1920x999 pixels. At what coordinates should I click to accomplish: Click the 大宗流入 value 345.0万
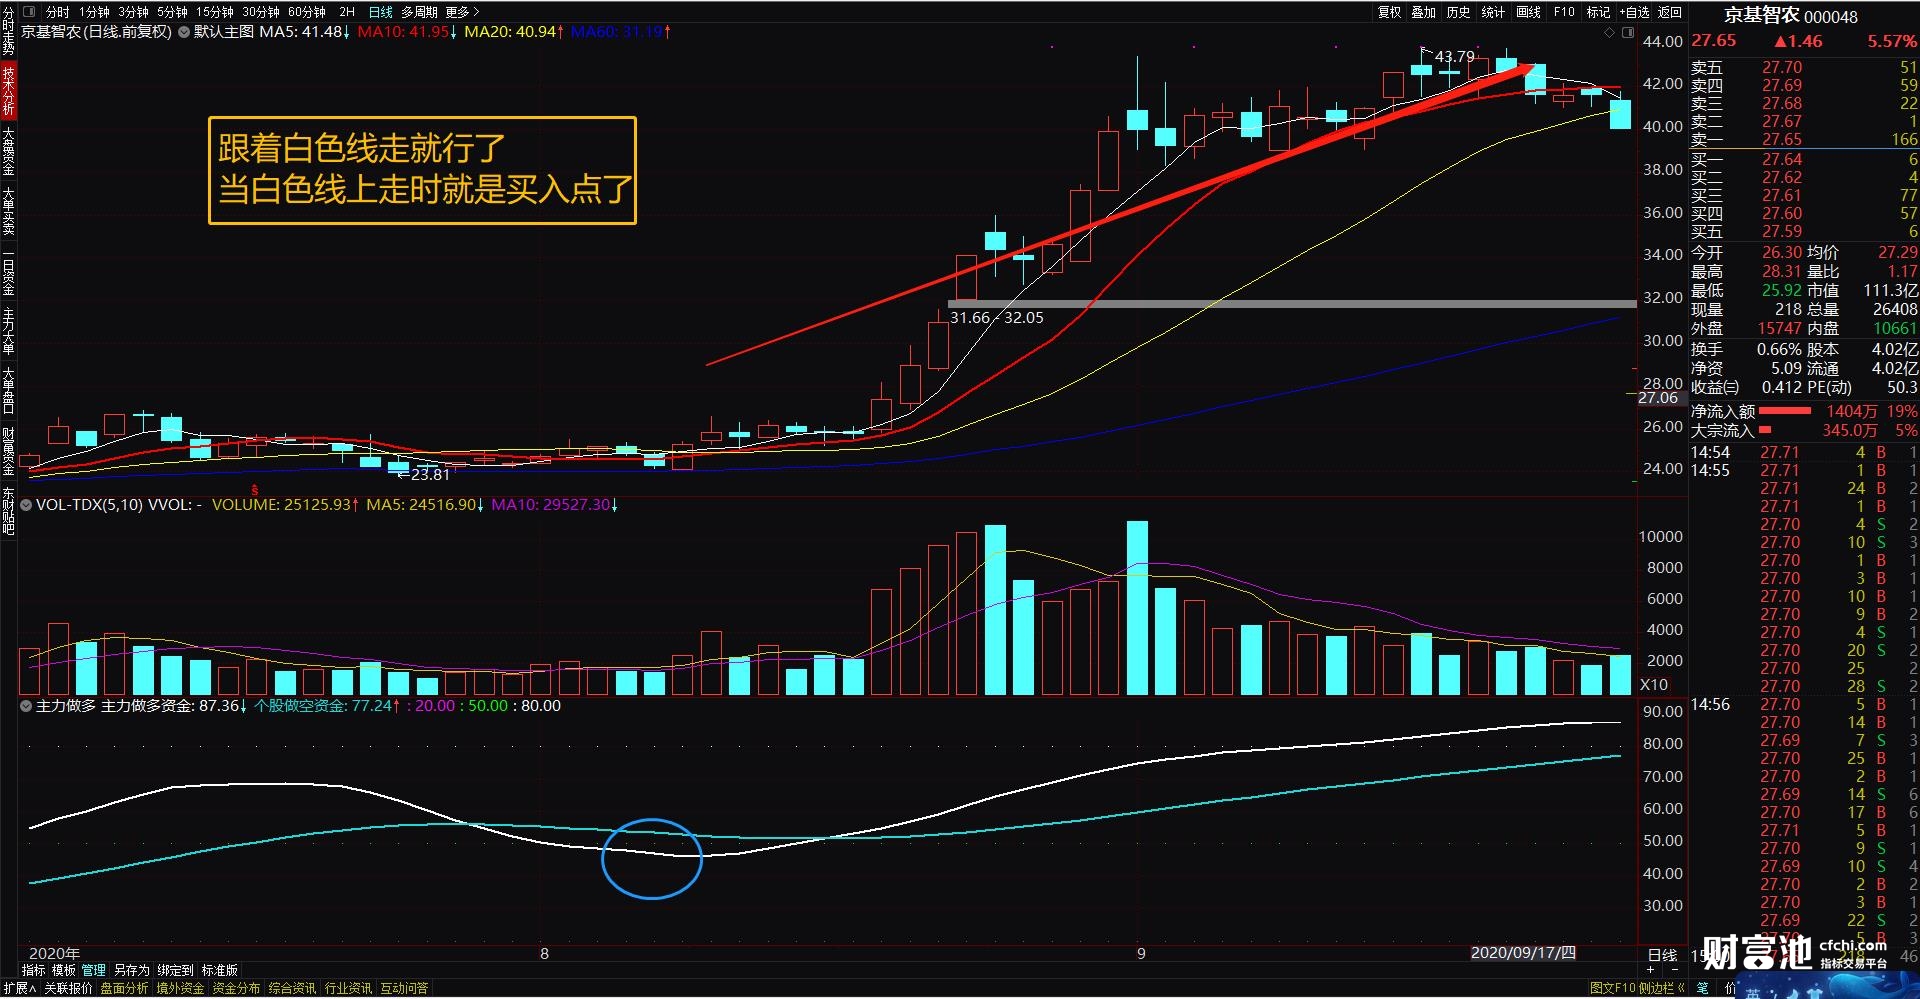(1849, 430)
